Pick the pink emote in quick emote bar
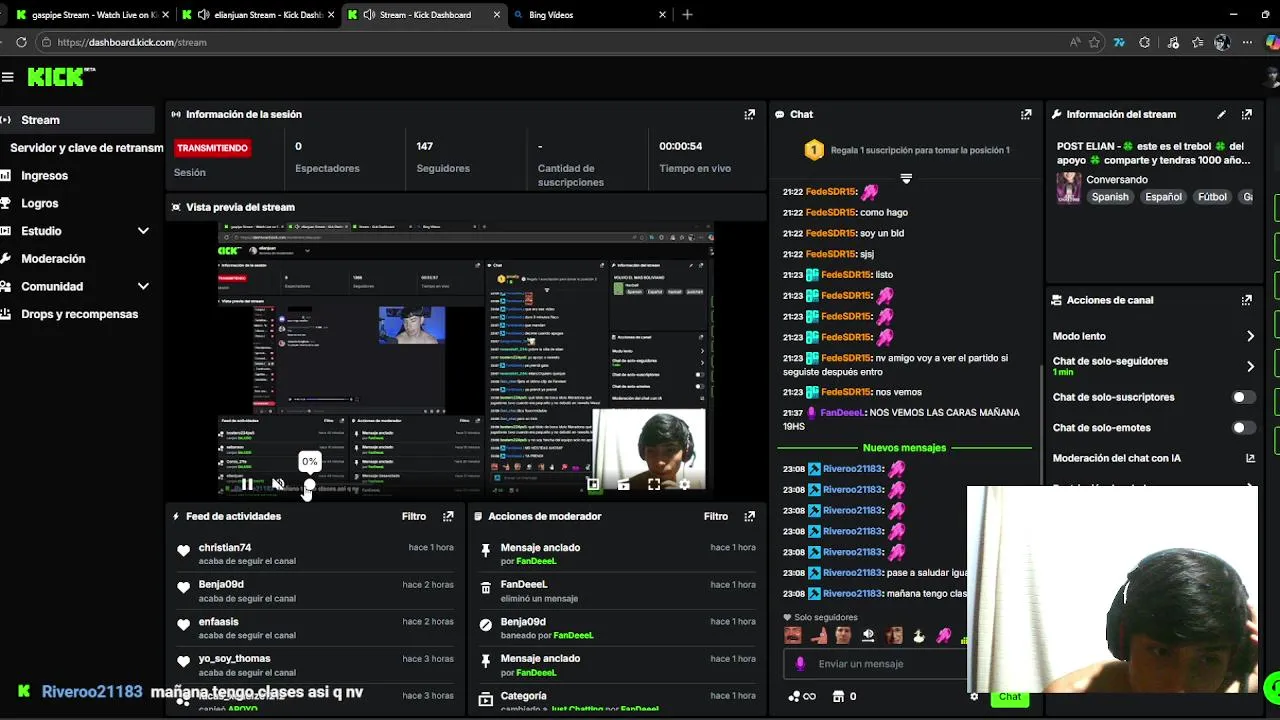The width and height of the screenshot is (1280, 720). (943, 635)
